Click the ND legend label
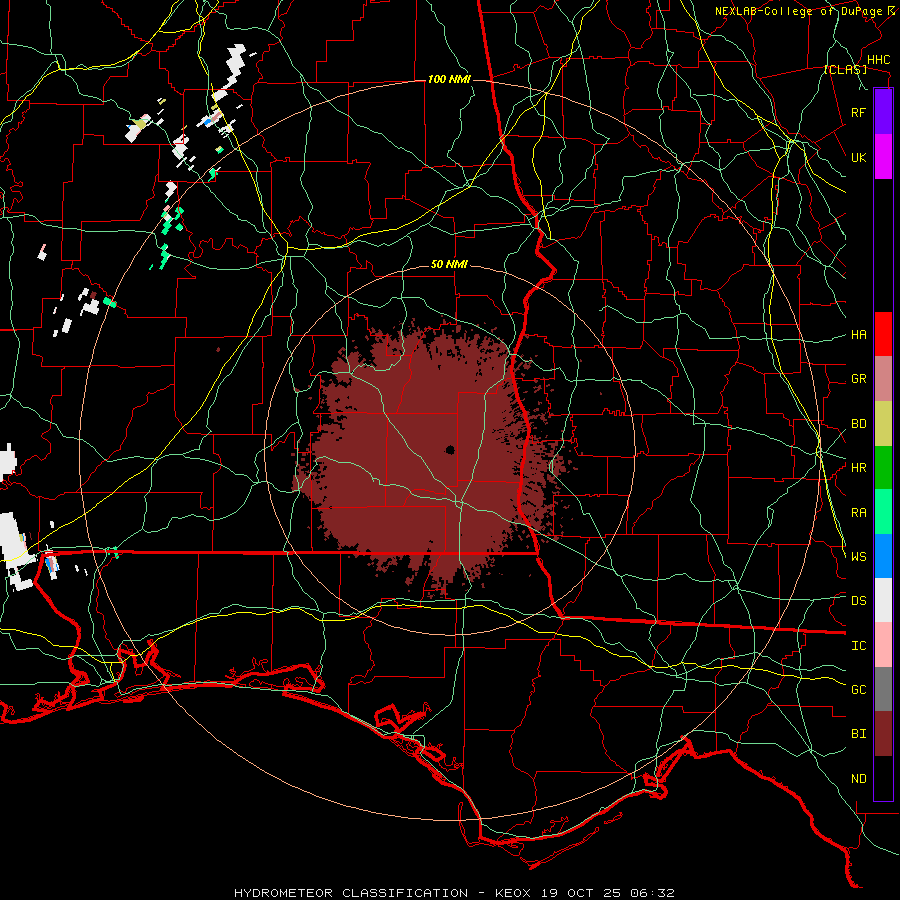900x900 pixels. [858, 779]
